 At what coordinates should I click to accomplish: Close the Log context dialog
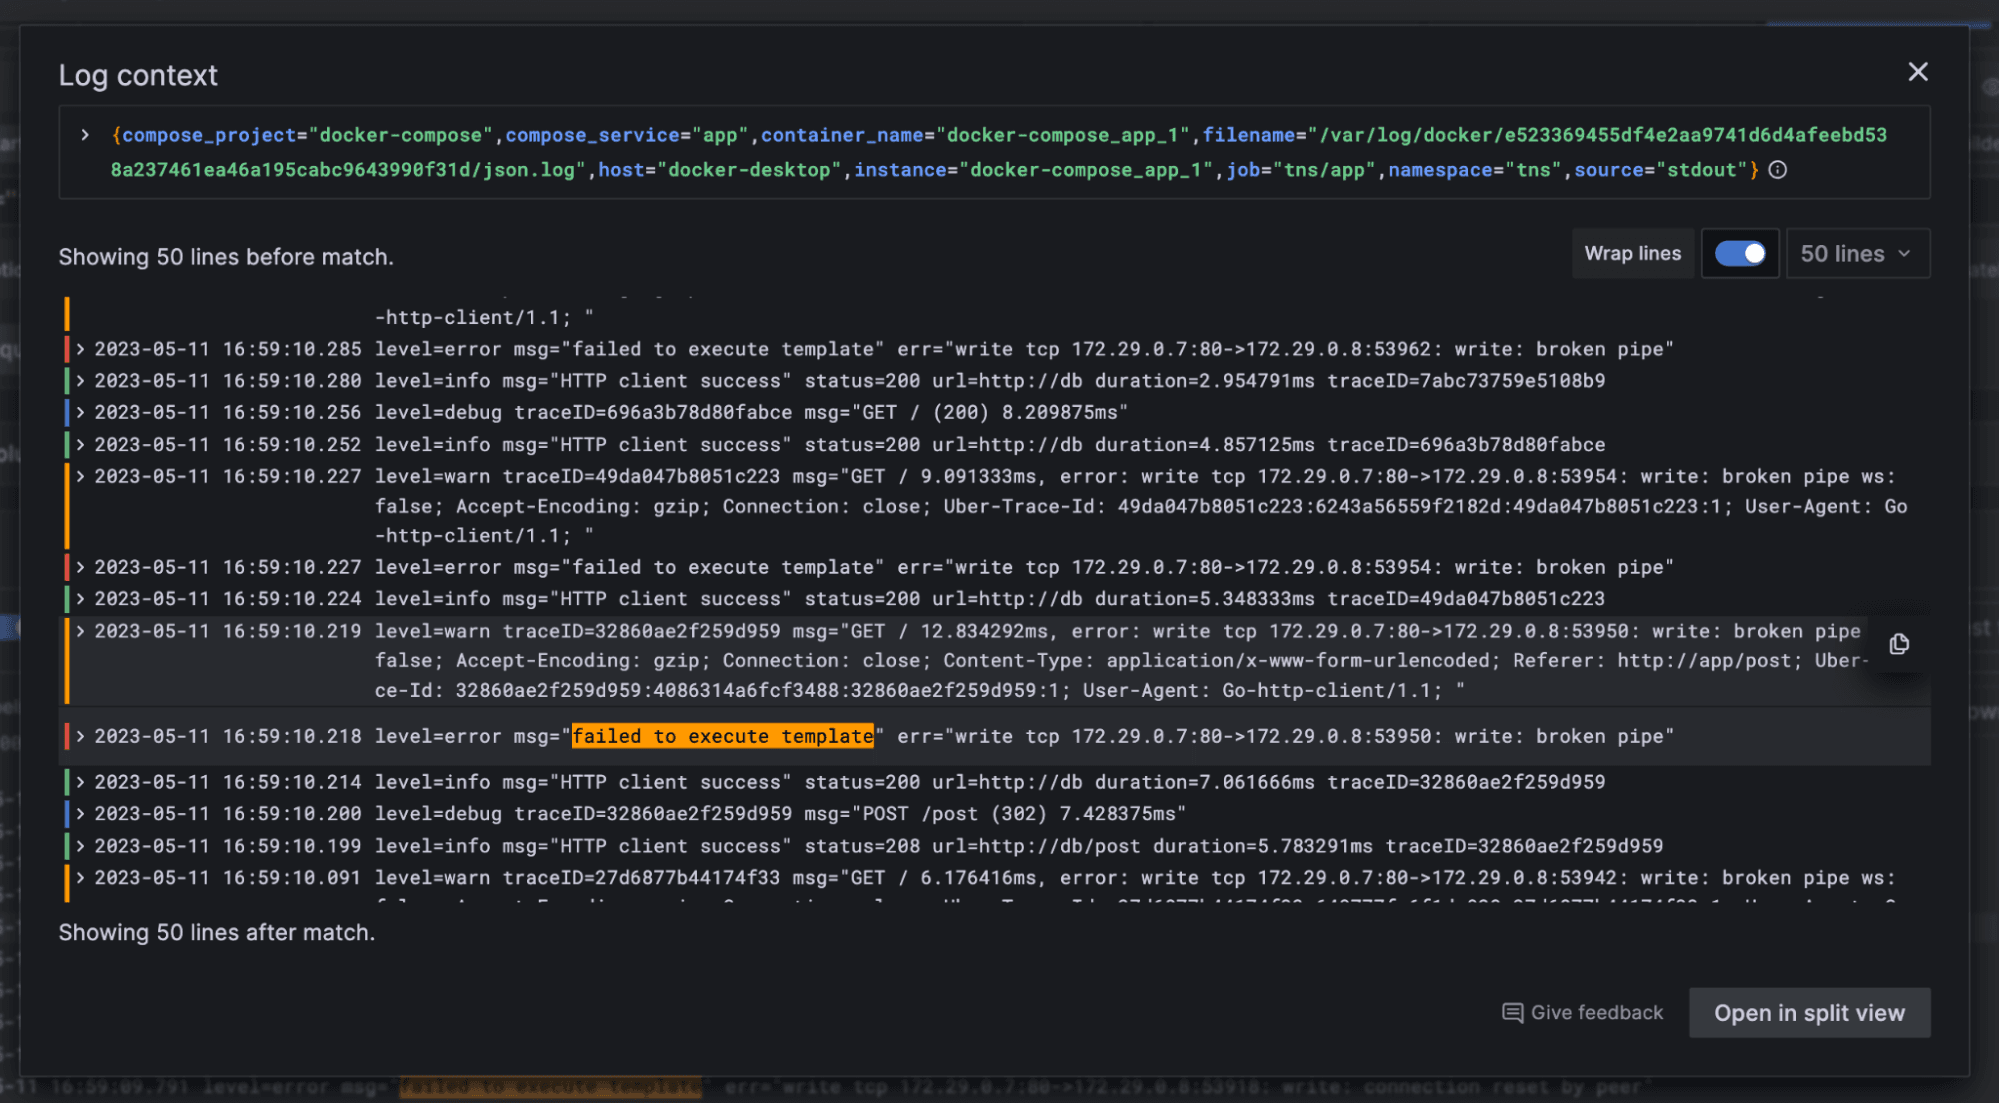1917,72
